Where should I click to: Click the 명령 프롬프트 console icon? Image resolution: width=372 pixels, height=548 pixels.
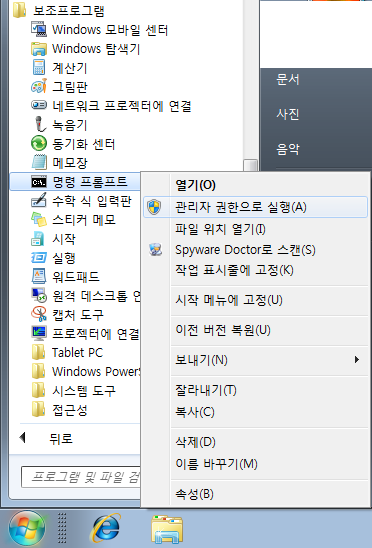click(x=39, y=182)
